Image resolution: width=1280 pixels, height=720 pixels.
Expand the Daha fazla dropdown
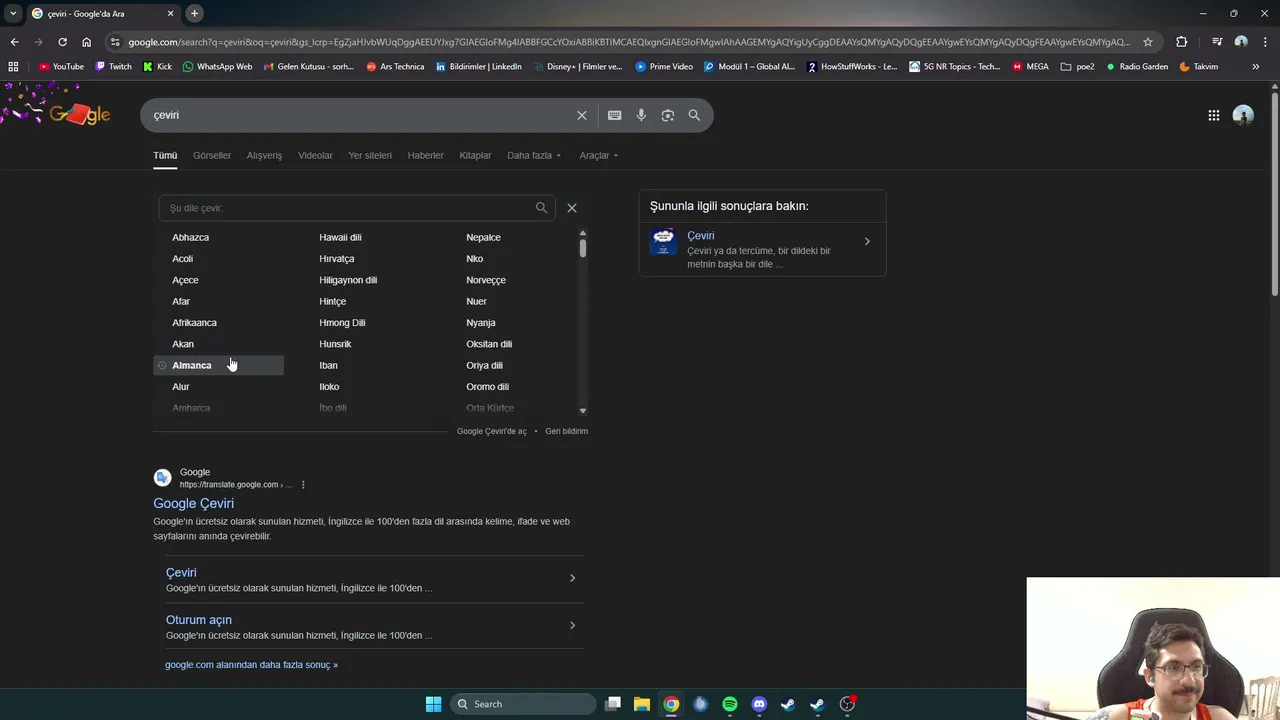[x=534, y=155]
